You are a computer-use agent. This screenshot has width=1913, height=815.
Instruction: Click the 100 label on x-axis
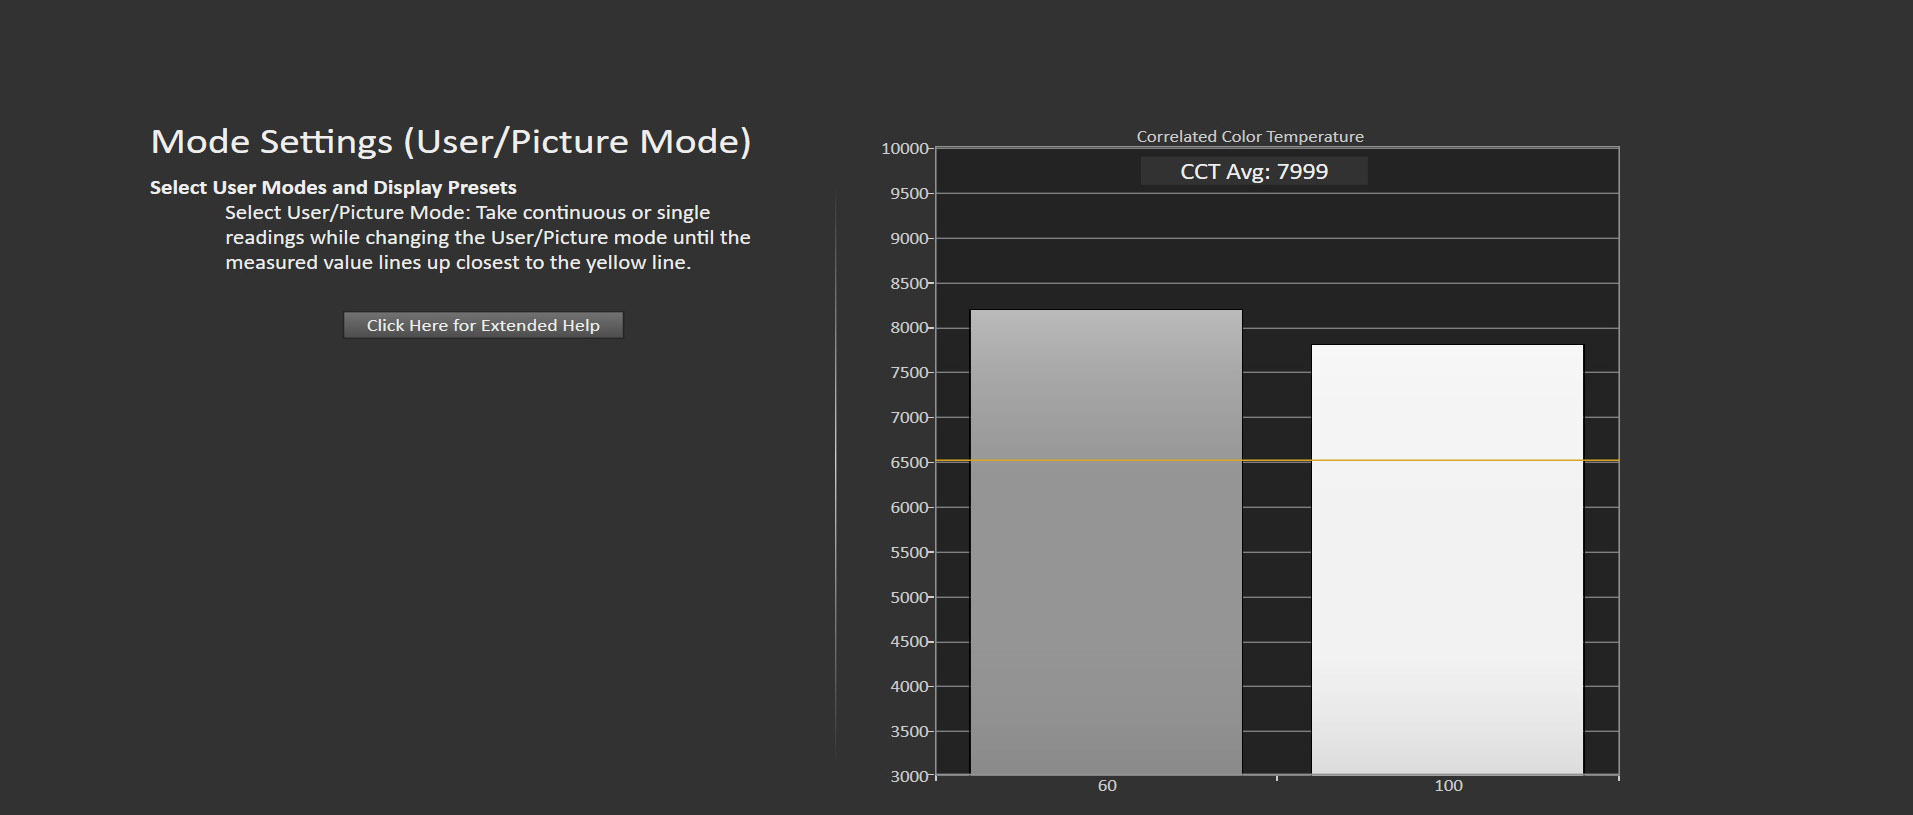[x=1448, y=786]
